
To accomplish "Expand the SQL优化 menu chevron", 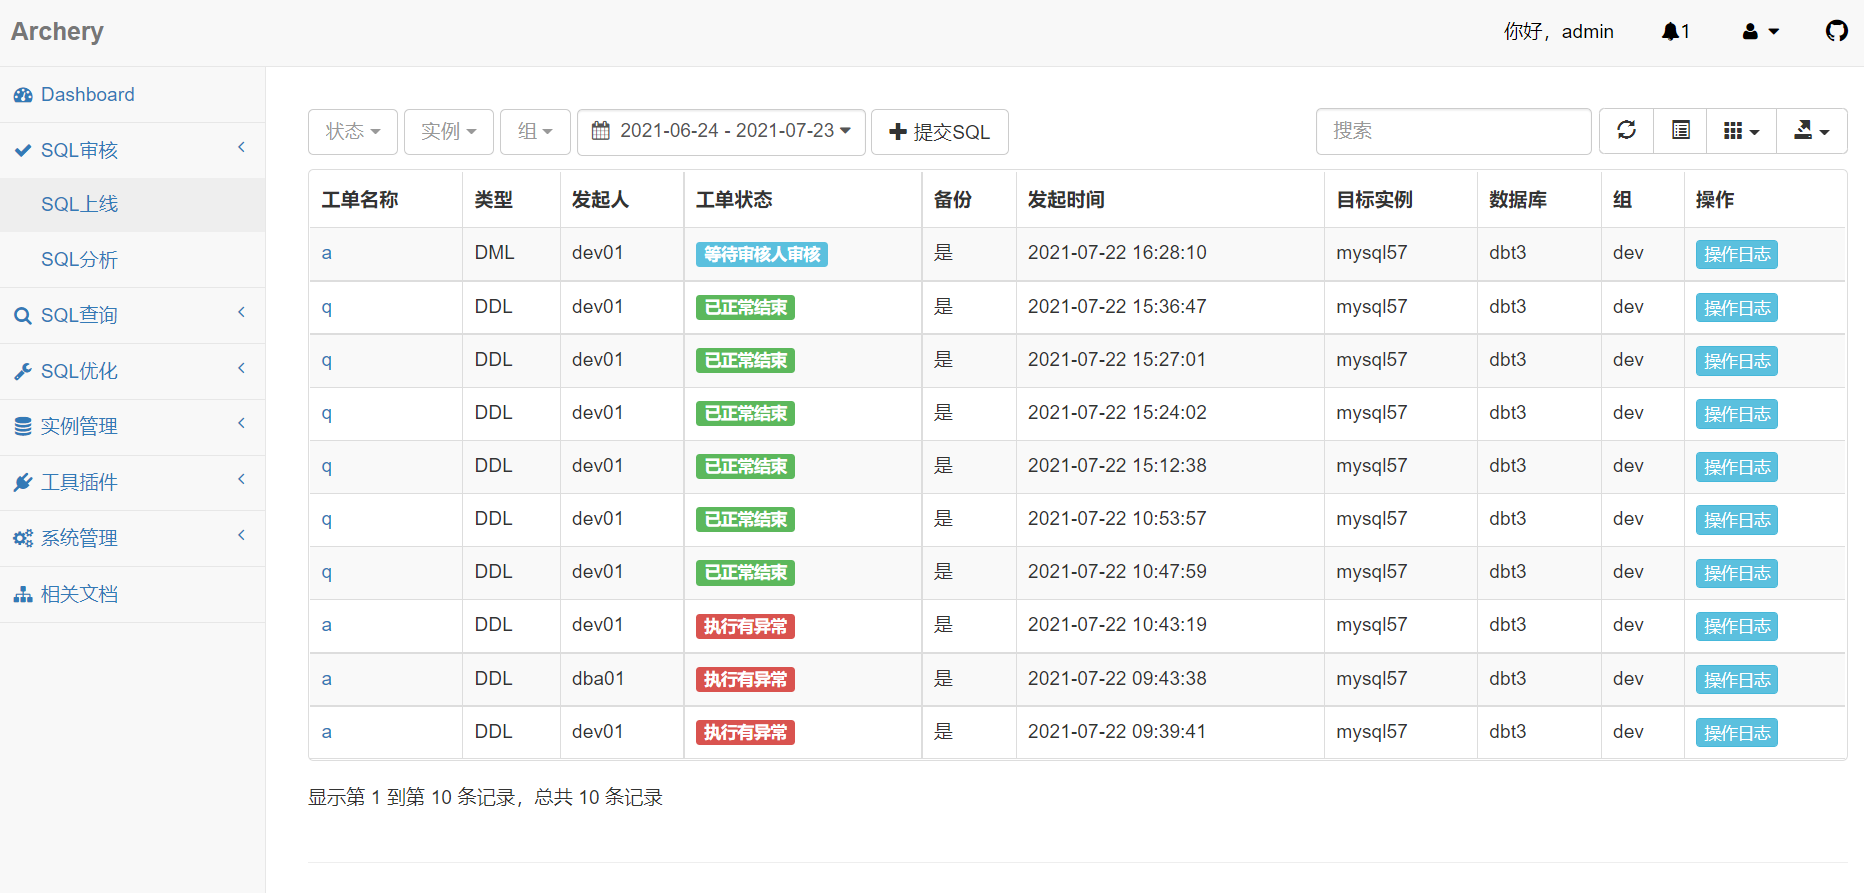I will (241, 369).
